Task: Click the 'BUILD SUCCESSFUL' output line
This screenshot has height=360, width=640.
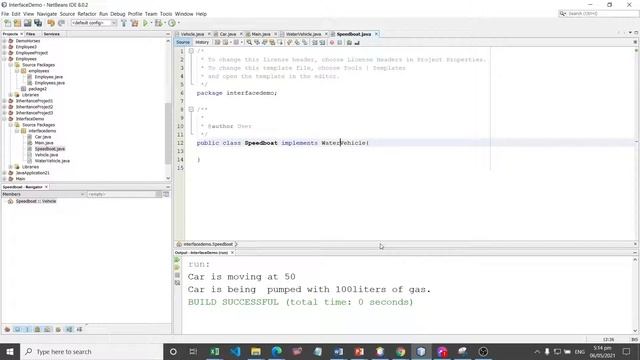Action: [x=300, y=302]
